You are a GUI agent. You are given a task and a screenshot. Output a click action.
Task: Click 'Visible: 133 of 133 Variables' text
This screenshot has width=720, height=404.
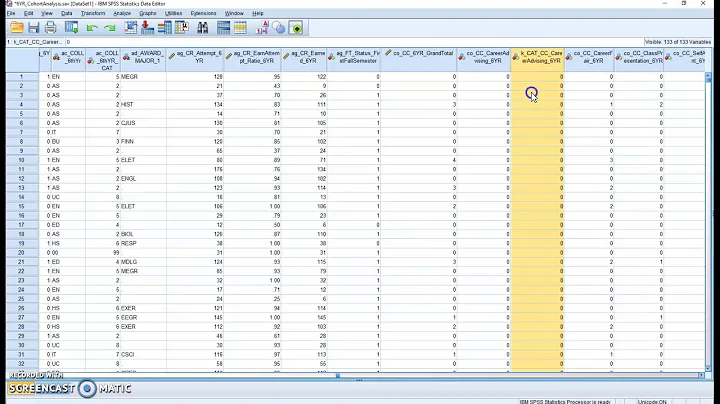click(x=678, y=42)
